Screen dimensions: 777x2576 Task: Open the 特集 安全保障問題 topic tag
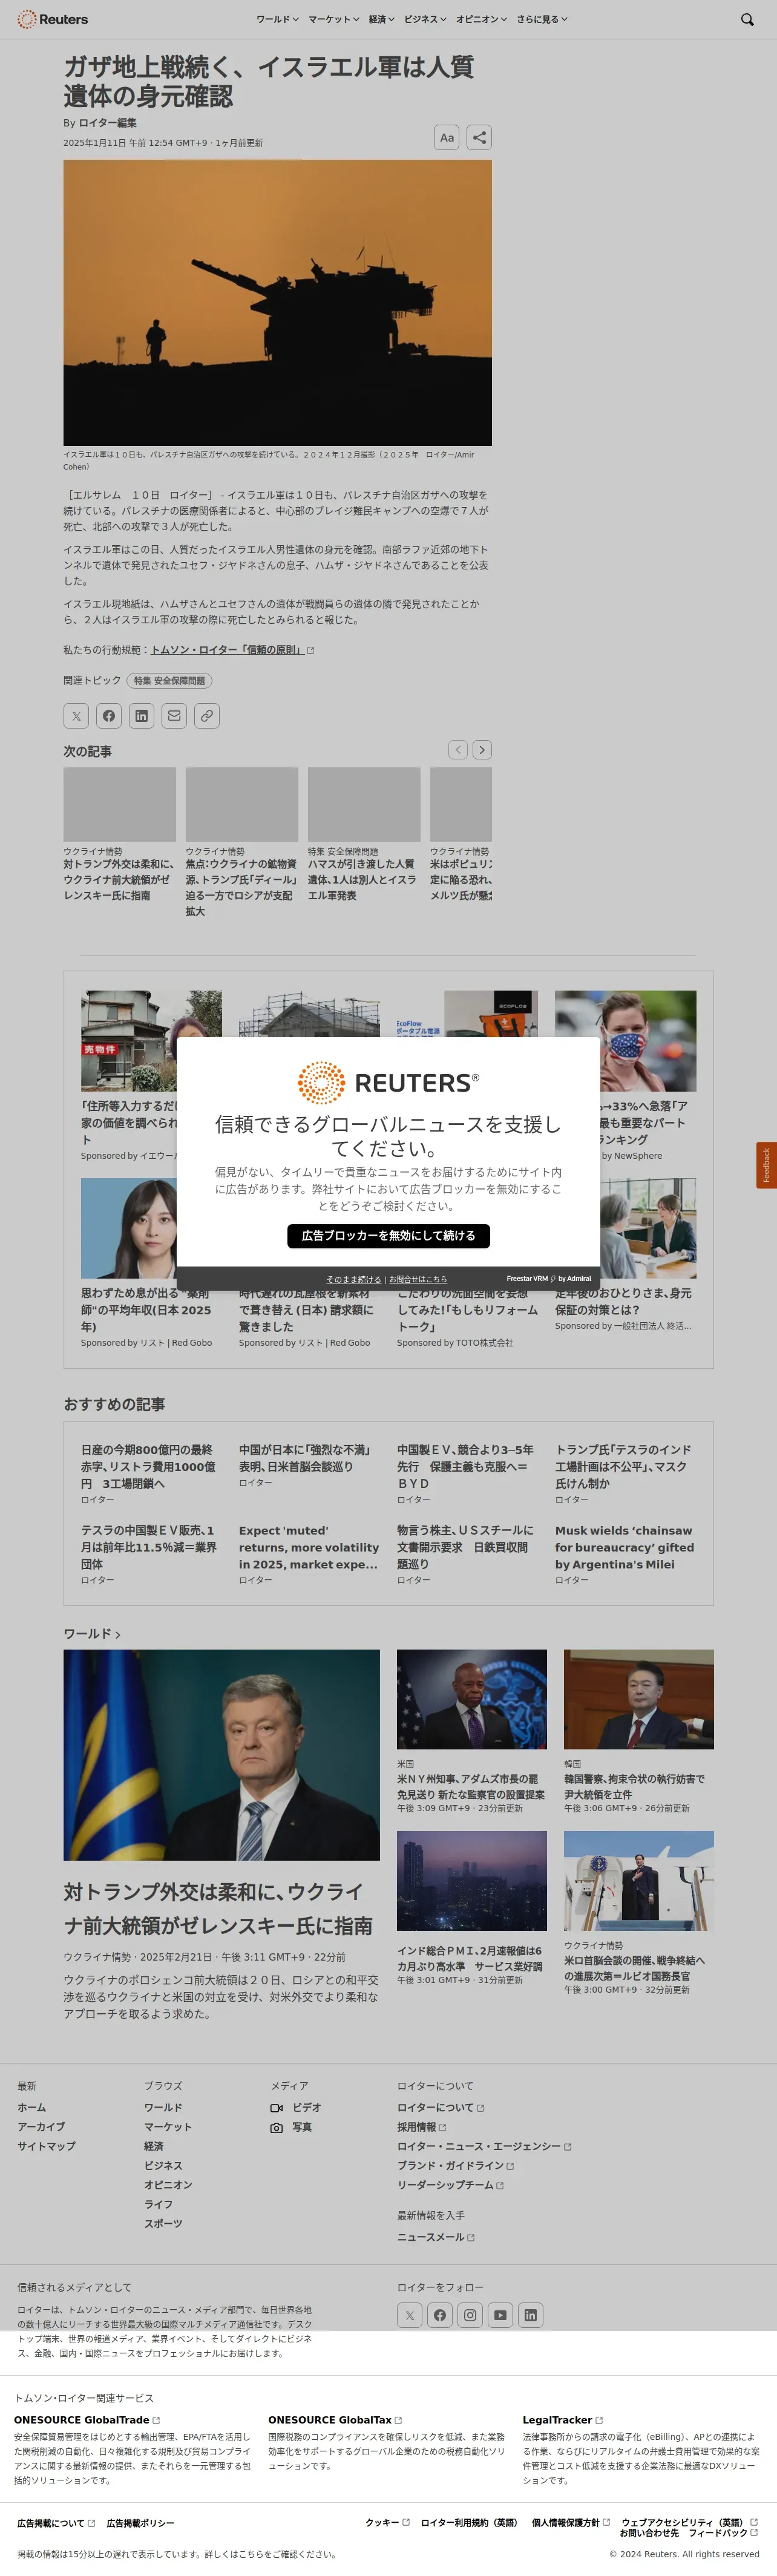pos(169,681)
